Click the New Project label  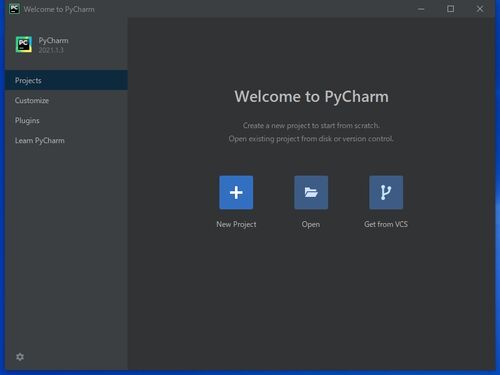[x=236, y=224]
